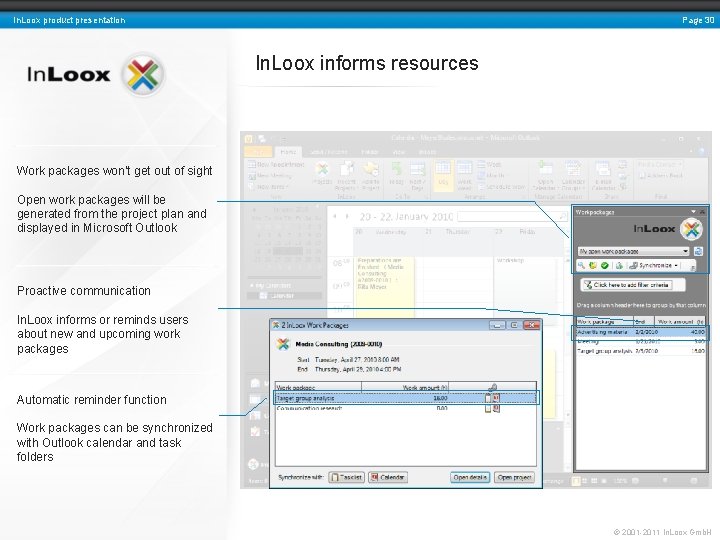
Task: Switch calendar to Work Week view
Action: (x=464, y=175)
